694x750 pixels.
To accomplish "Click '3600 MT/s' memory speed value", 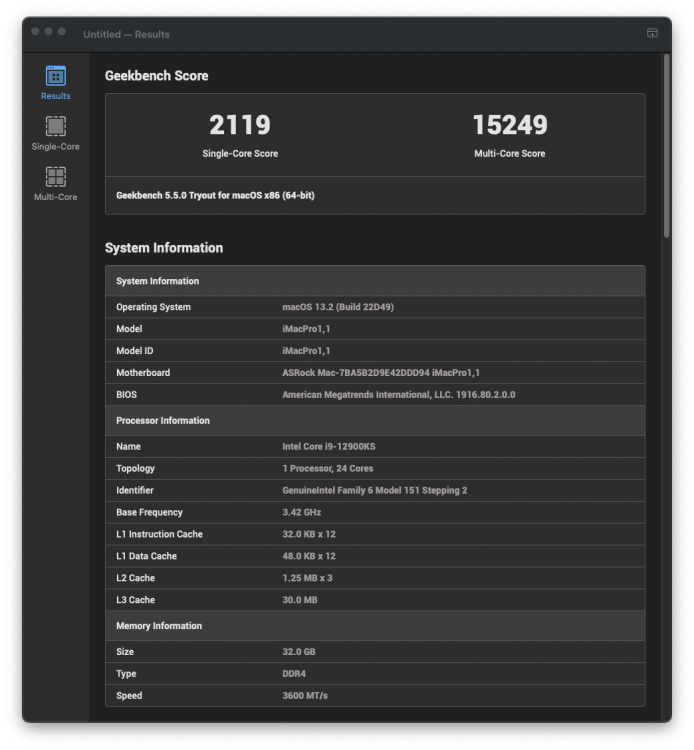I will (305, 695).
